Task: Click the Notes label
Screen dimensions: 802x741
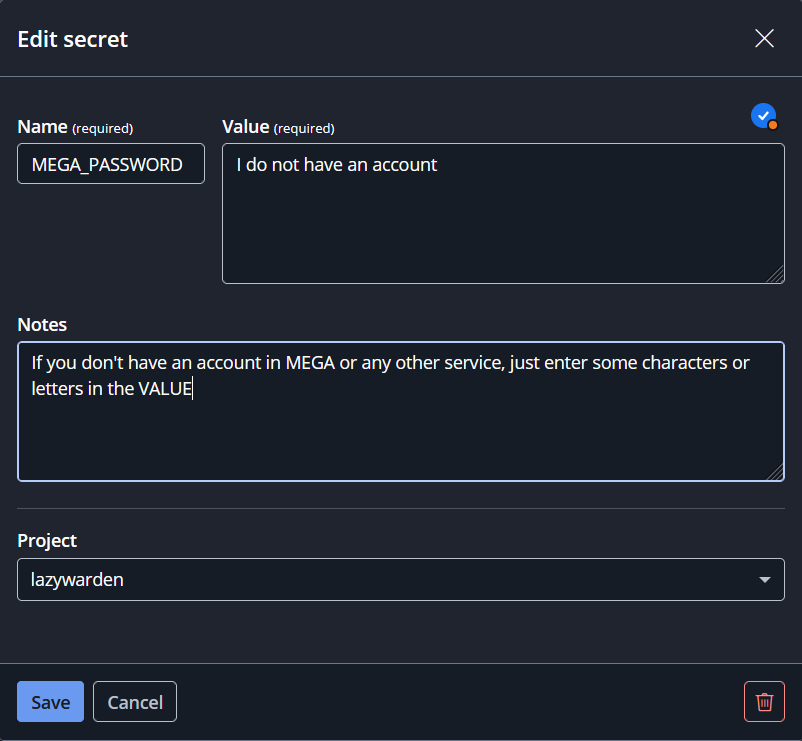Action: (42, 325)
